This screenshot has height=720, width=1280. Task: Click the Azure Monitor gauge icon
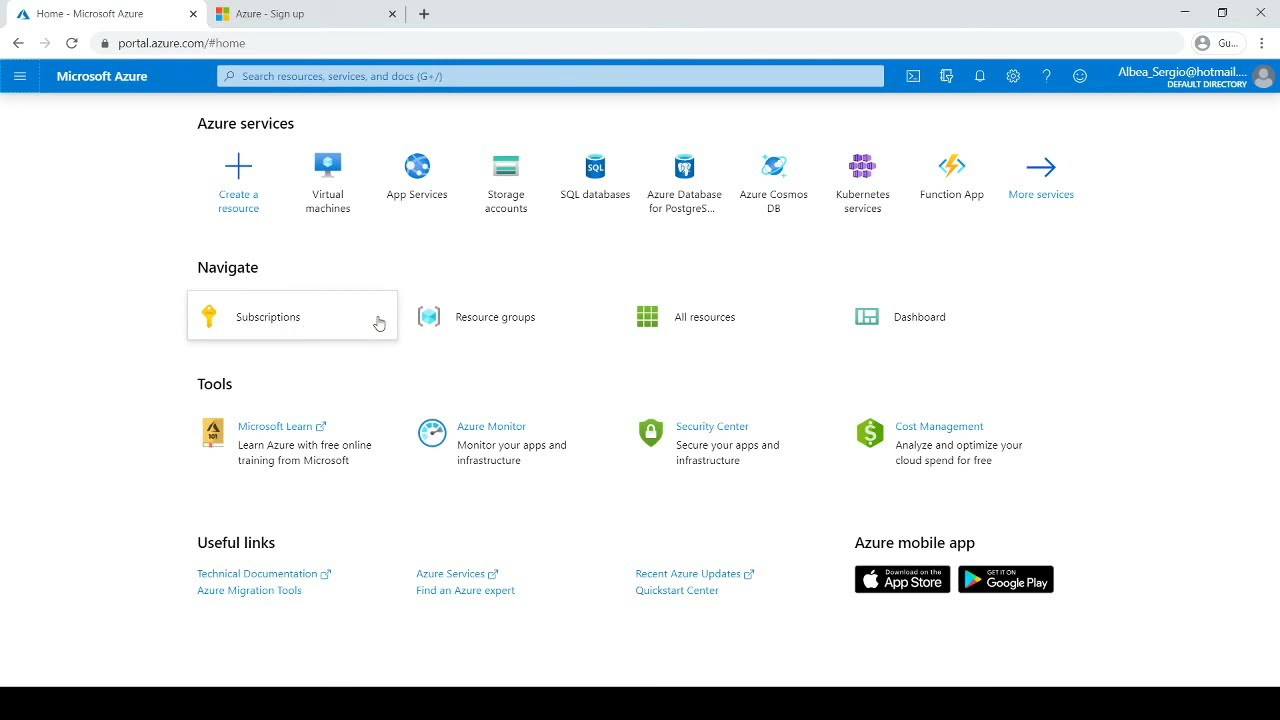(432, 433)
